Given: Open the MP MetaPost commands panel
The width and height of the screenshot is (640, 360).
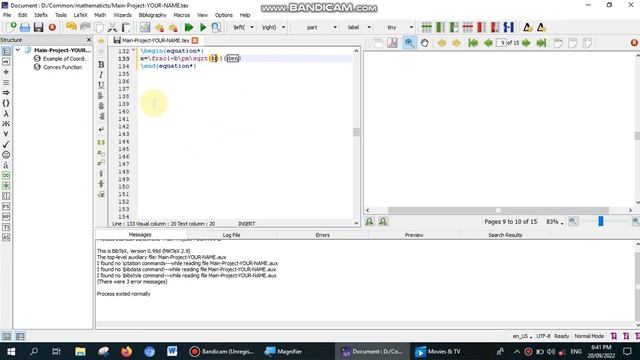Looking at the screenshot, I should tap(6, 217).
